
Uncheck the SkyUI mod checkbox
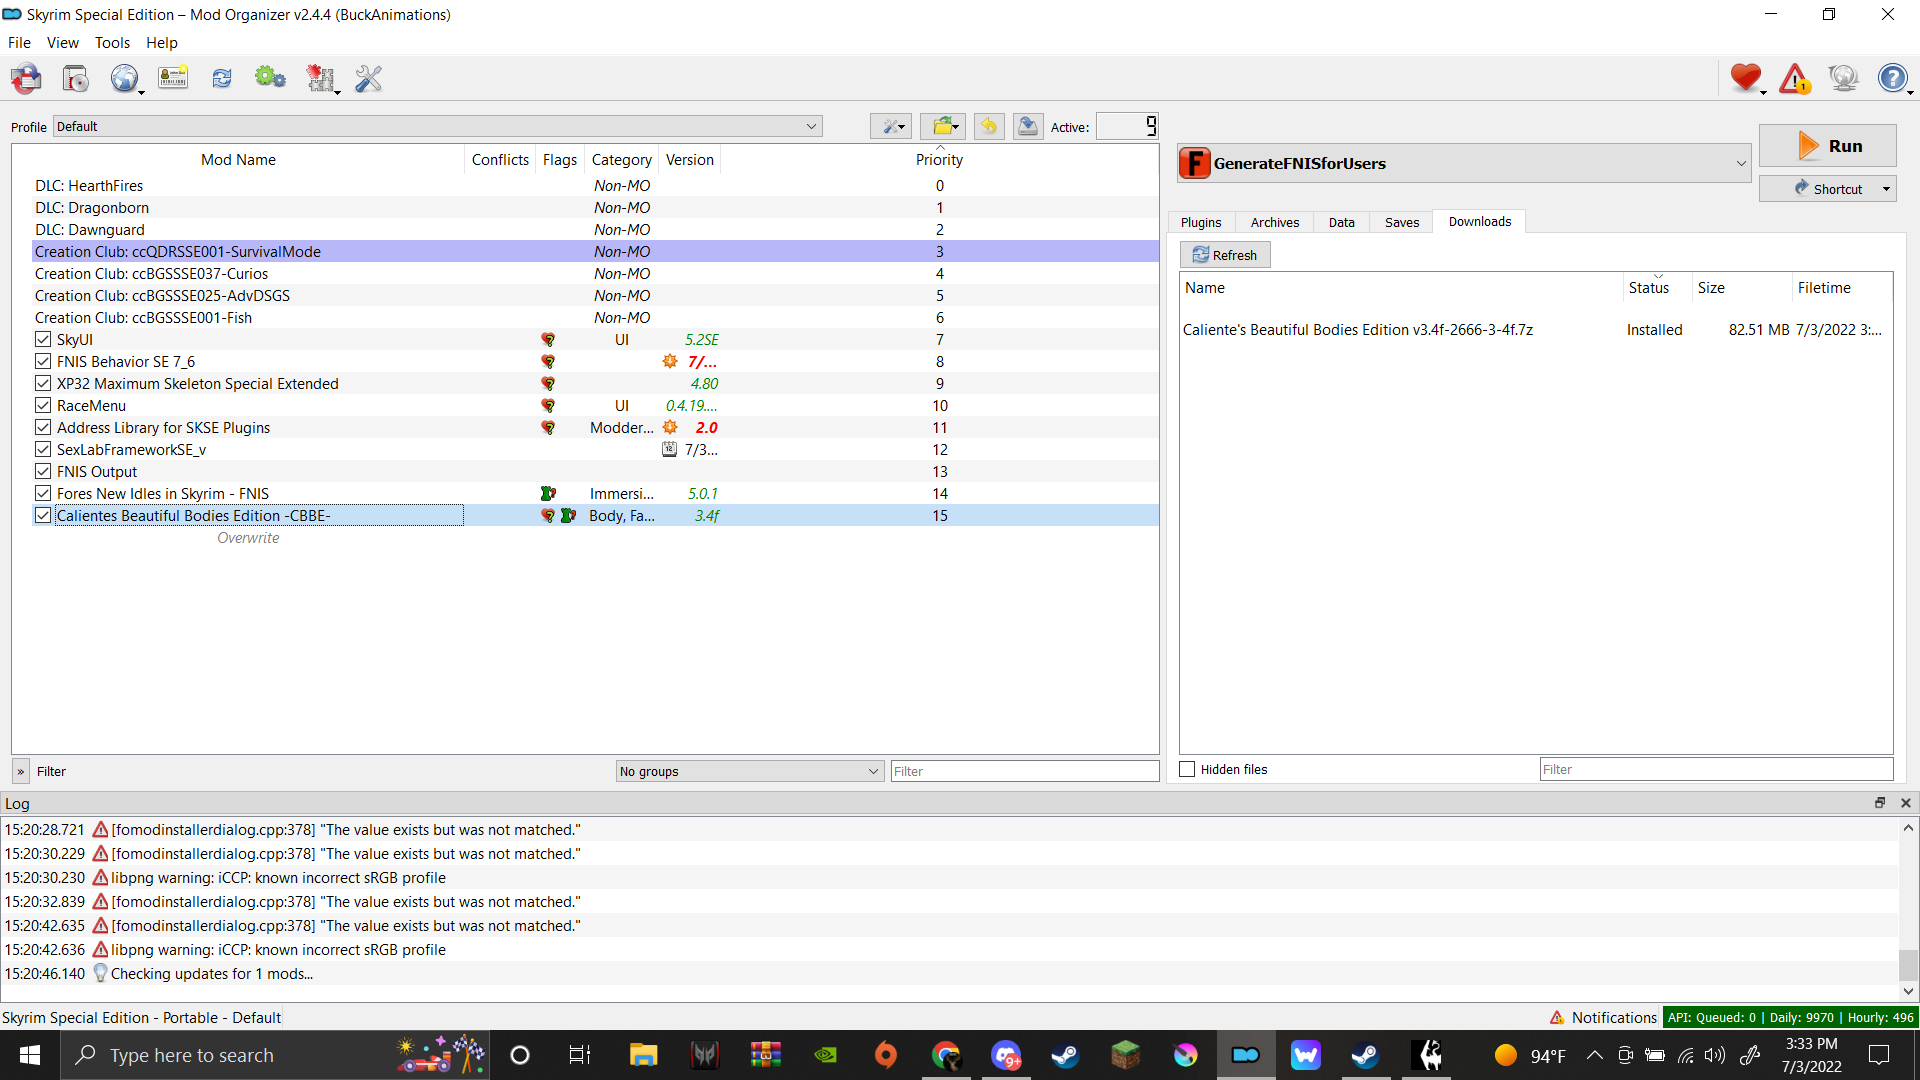43,340
